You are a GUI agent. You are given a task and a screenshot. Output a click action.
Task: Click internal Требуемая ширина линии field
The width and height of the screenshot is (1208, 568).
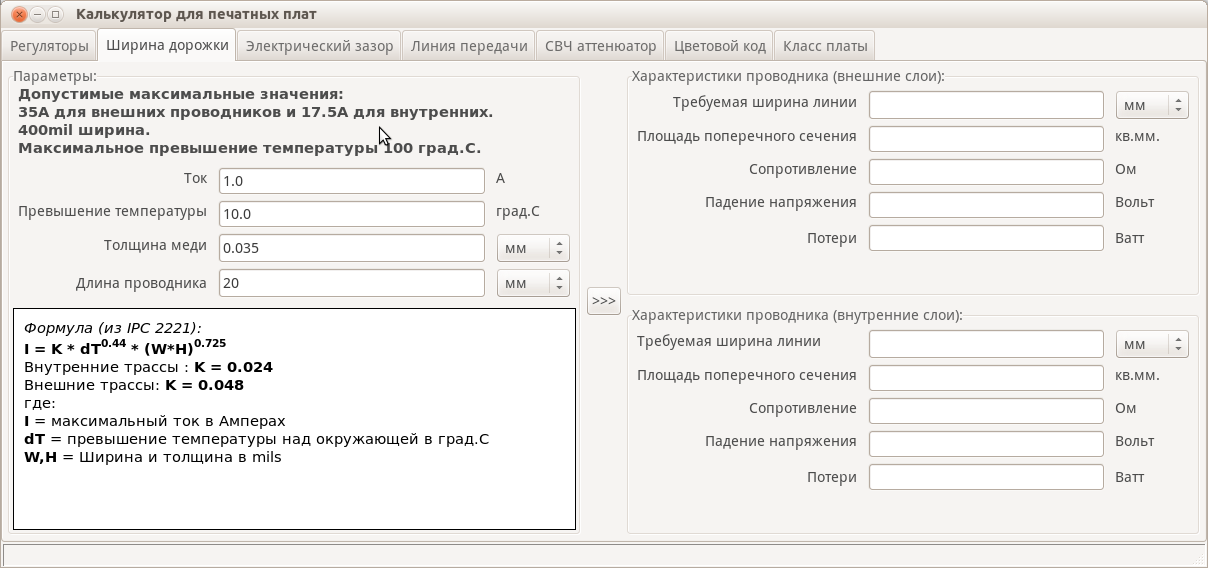coord(986,344)
